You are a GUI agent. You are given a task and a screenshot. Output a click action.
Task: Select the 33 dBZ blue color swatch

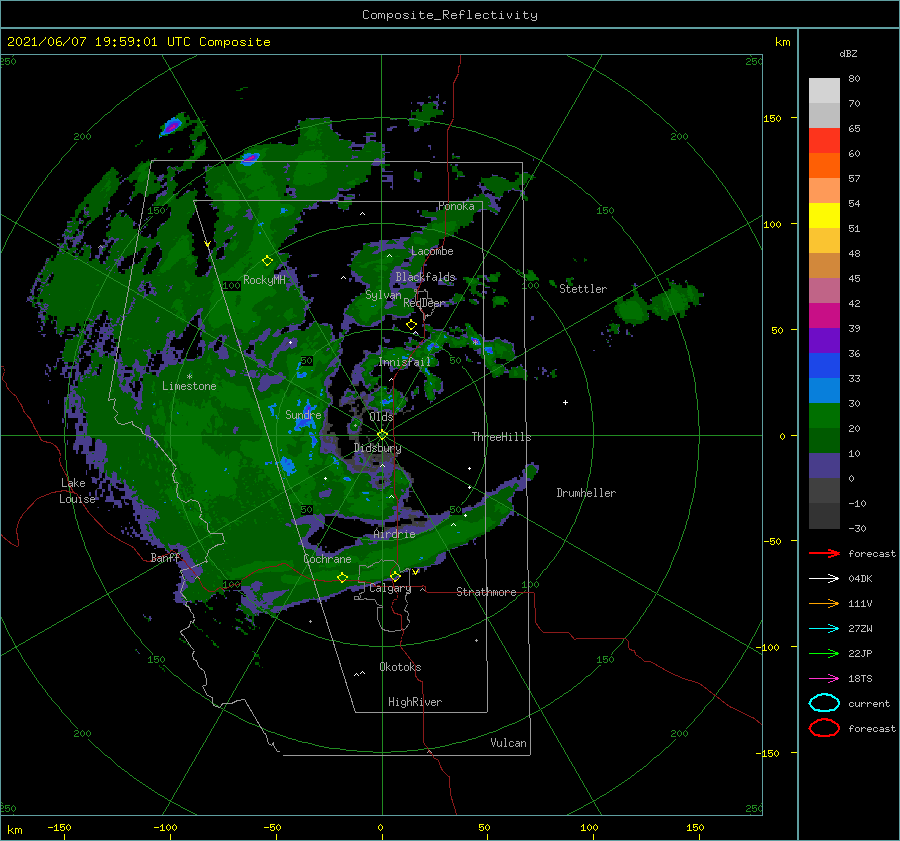coord(824,390)
